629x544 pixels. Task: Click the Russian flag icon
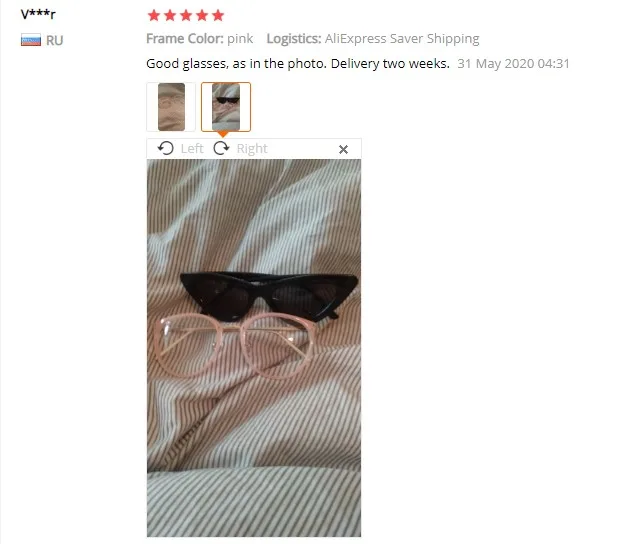tap(31, 40)
